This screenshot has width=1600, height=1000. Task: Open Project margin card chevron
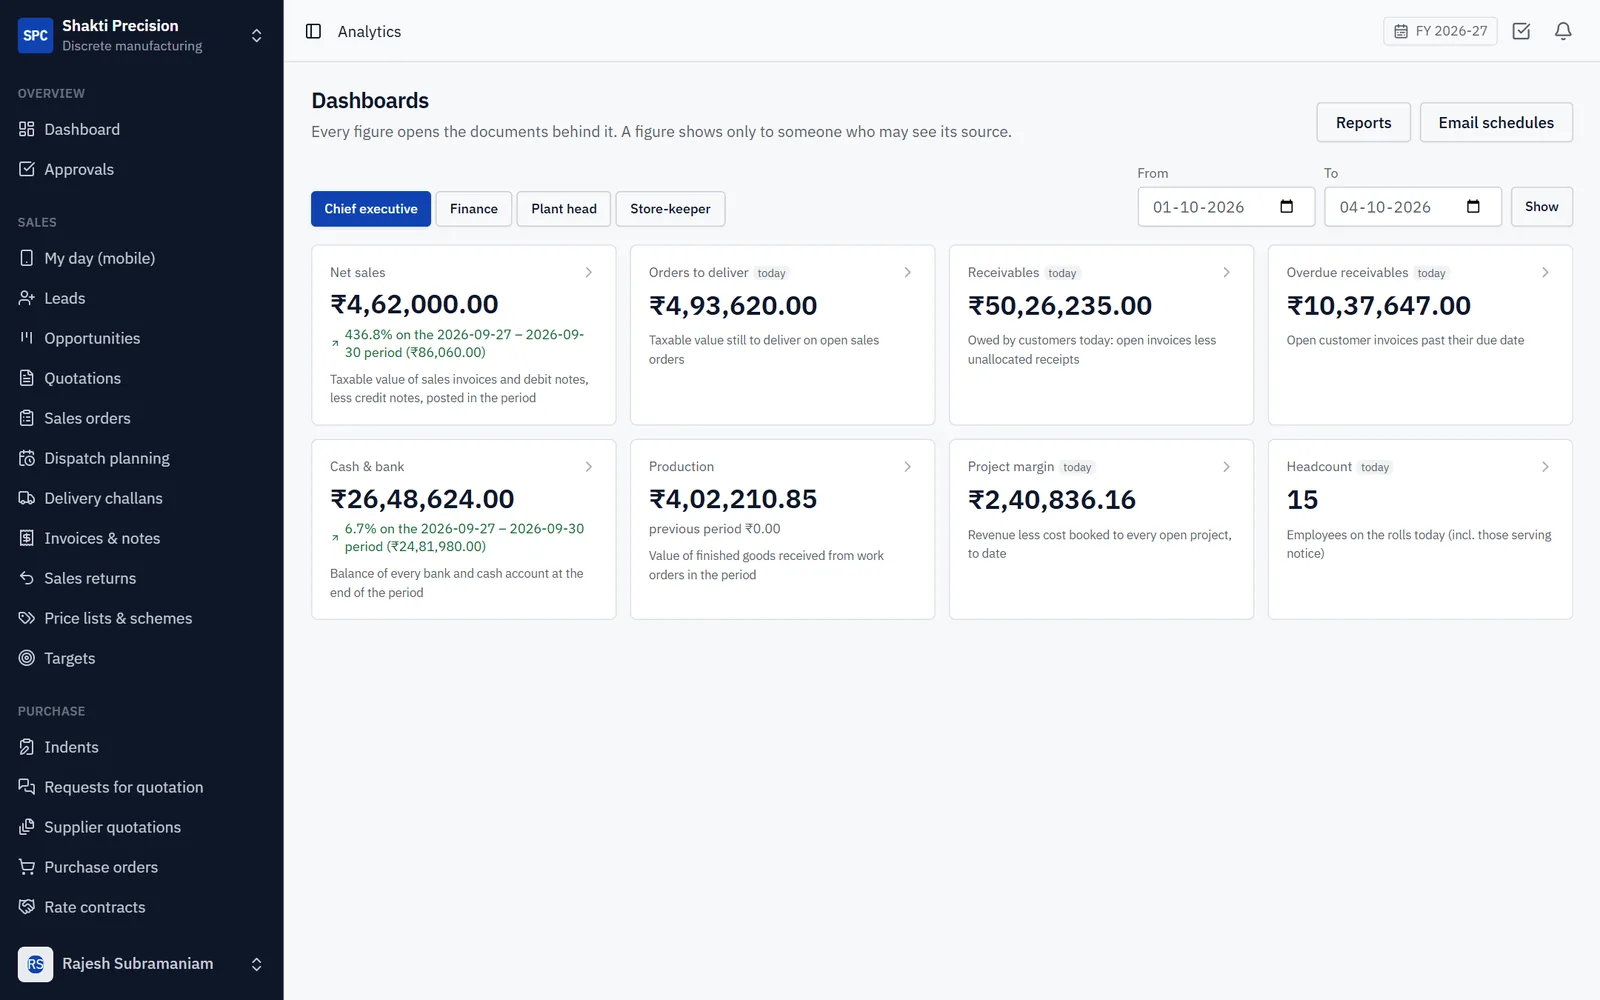1226,466
